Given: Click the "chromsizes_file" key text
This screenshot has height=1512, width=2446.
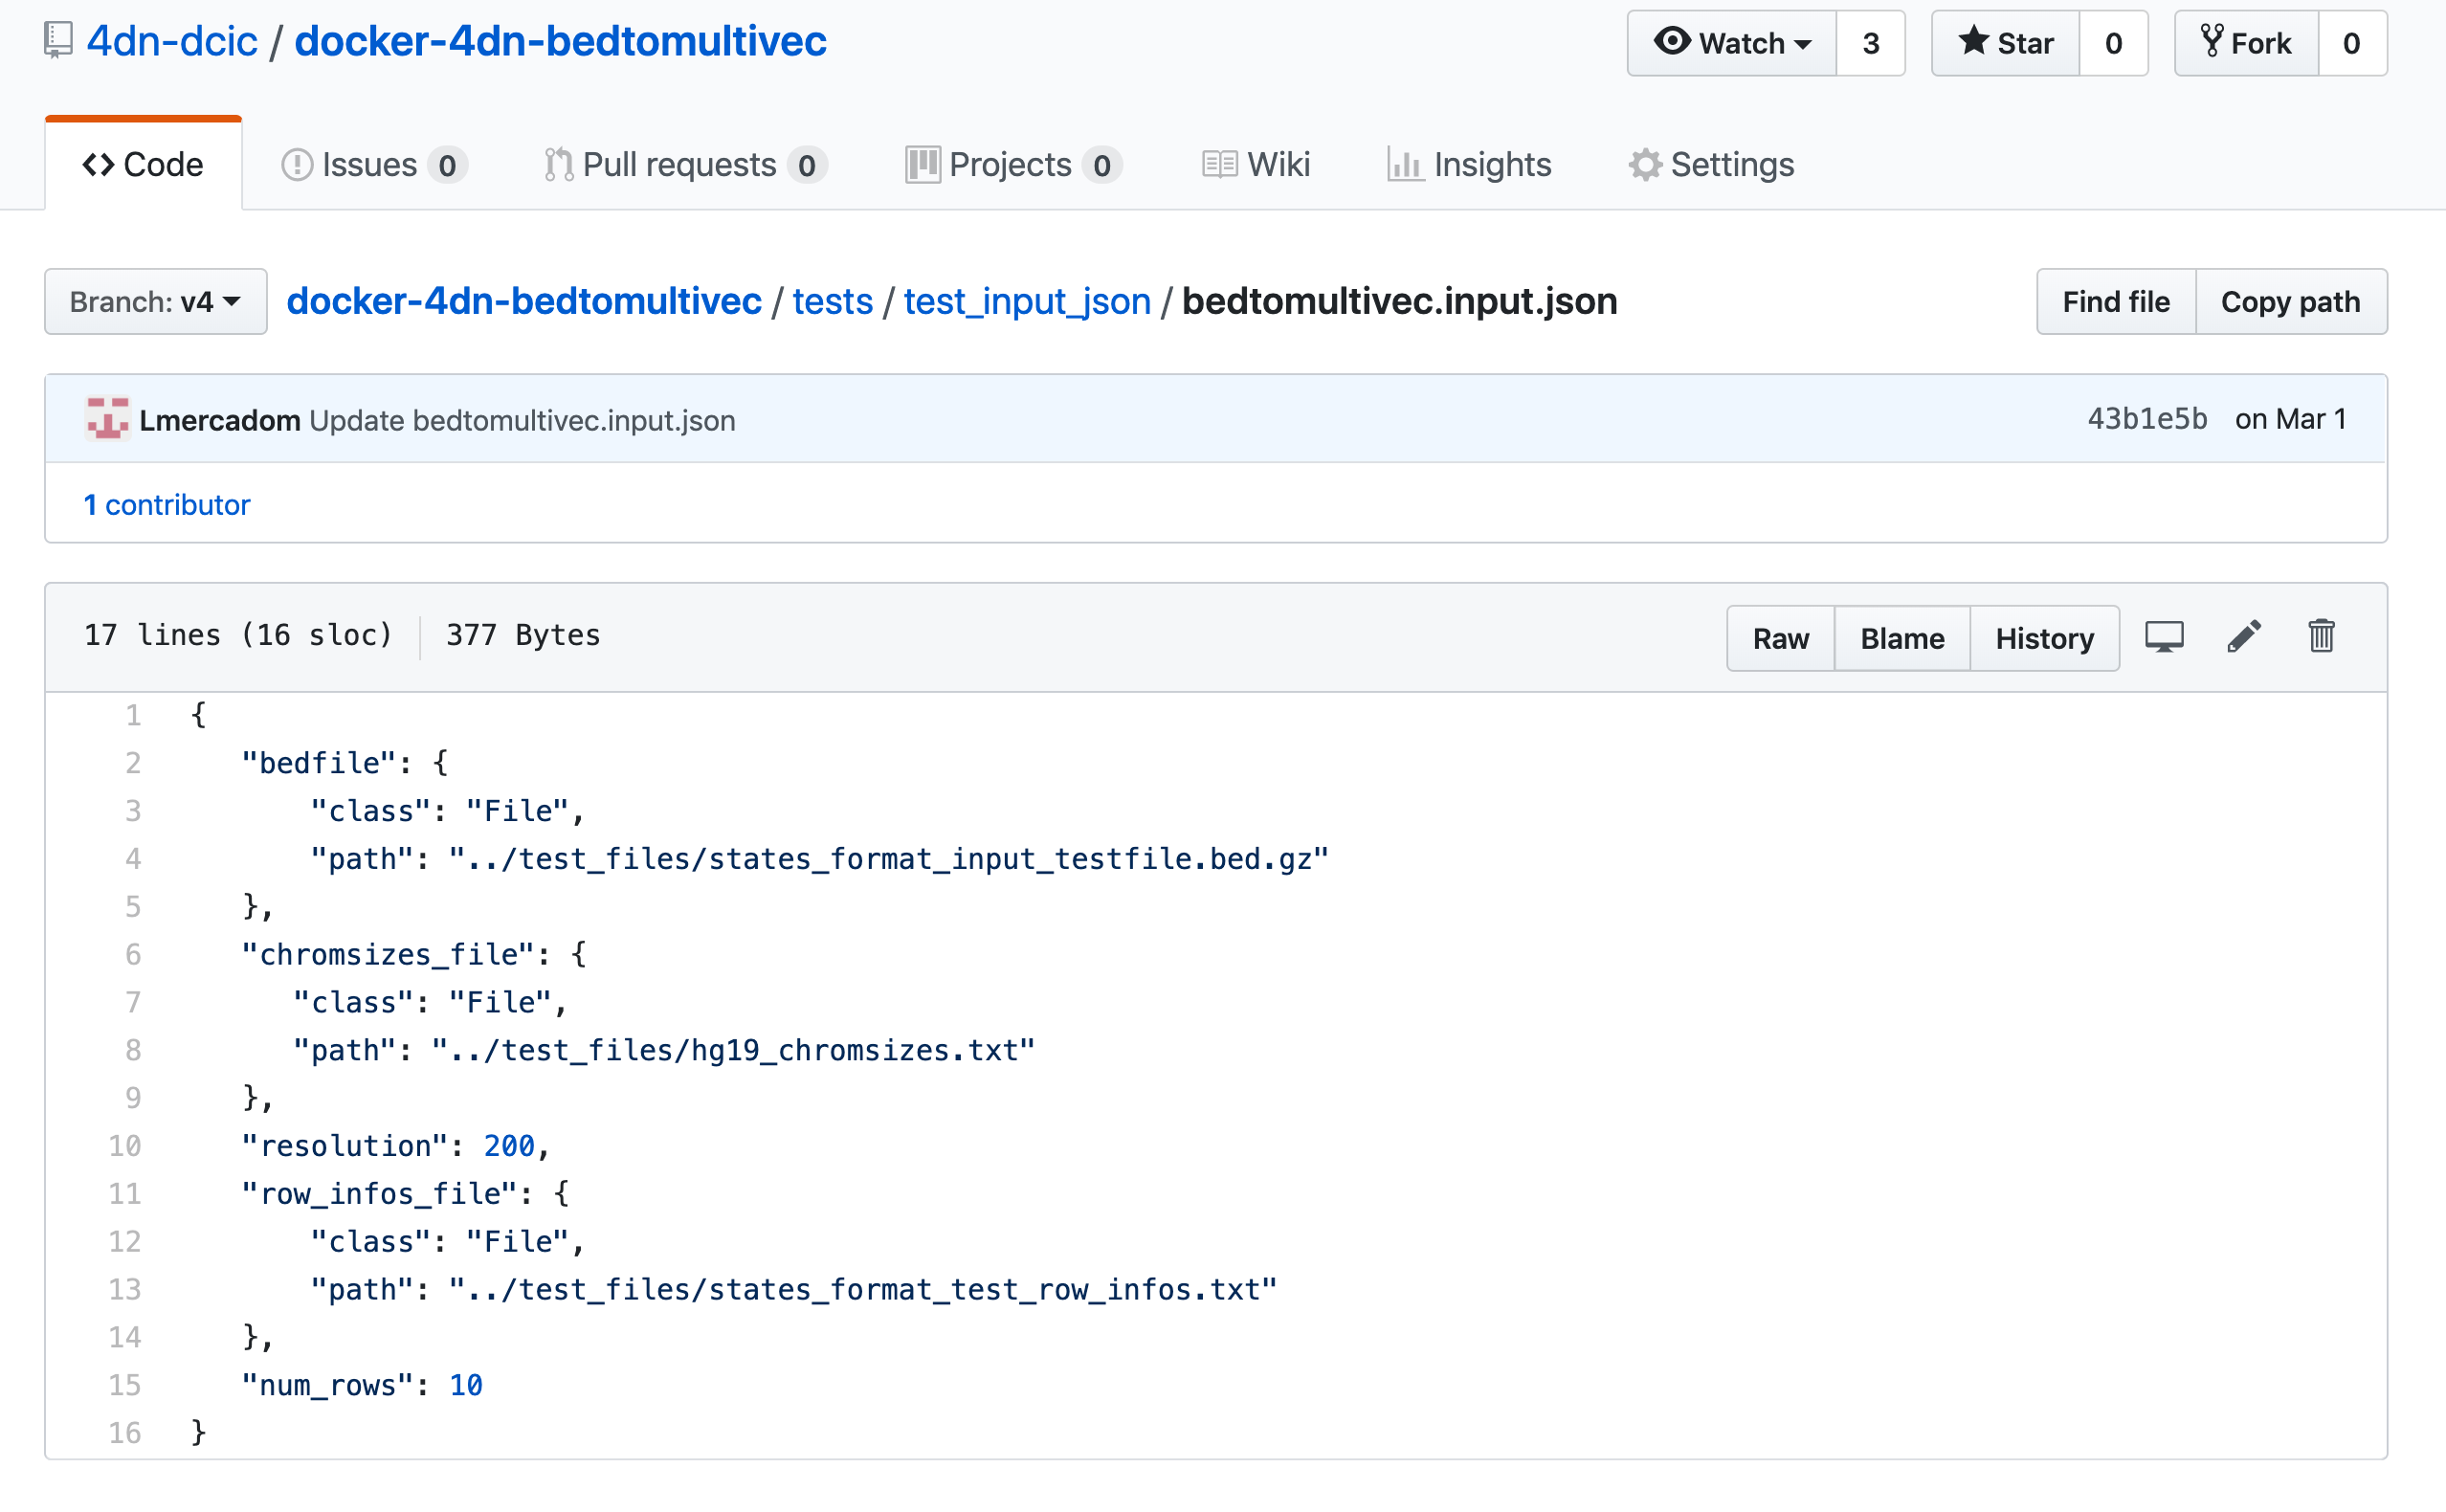Looking at the screenshot, I should pos(389,955).
